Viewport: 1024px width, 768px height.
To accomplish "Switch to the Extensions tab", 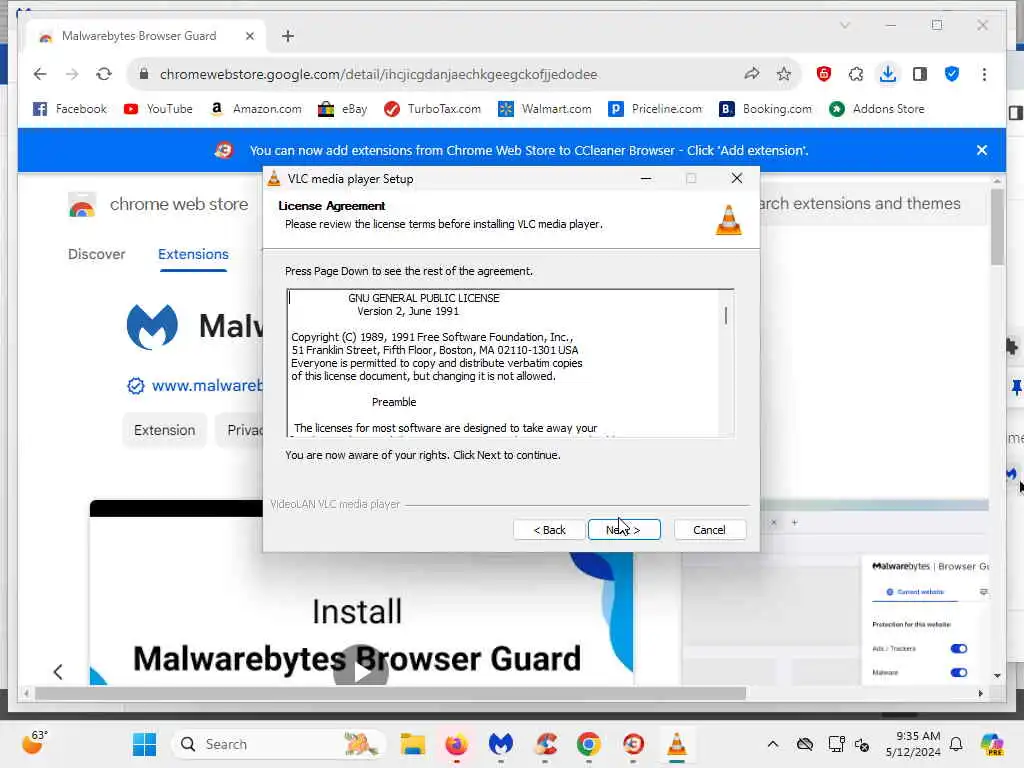I will [x=193, y=254].
